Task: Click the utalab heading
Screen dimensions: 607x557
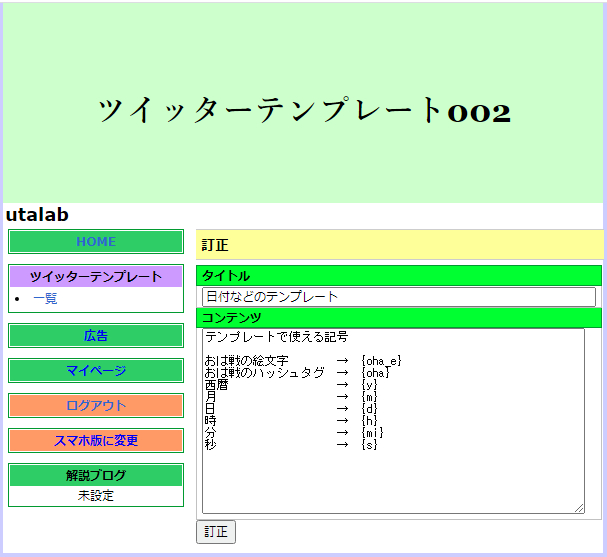Action: pos(37,214)
